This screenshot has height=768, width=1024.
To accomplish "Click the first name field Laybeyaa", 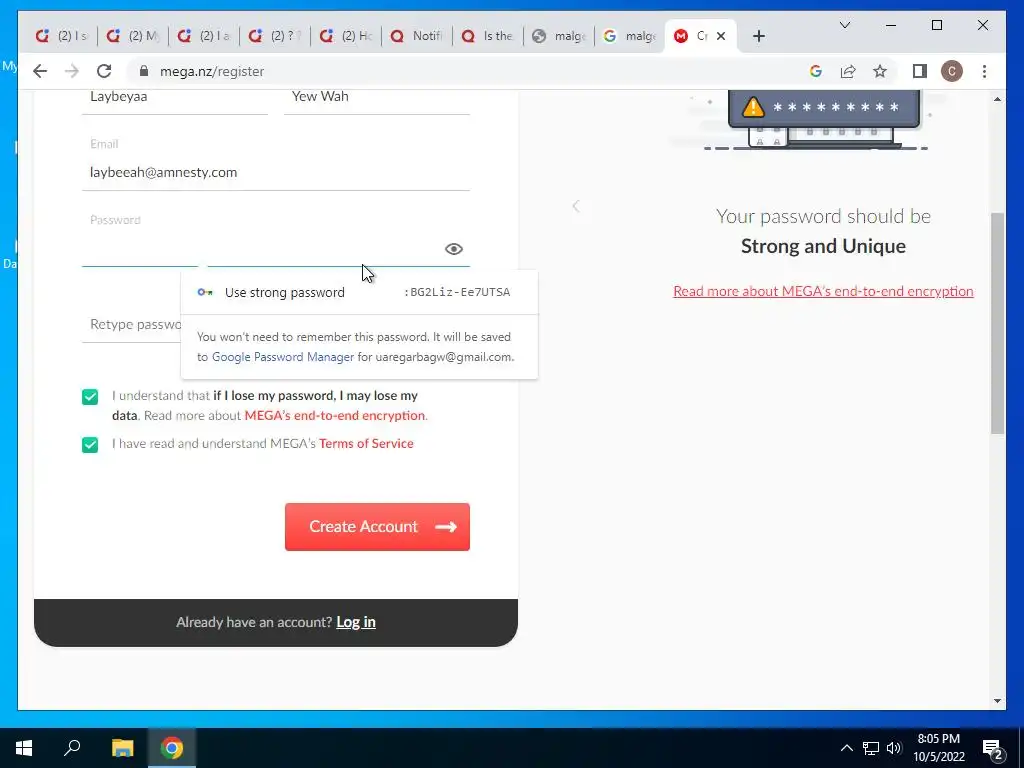I will point(174,97).
